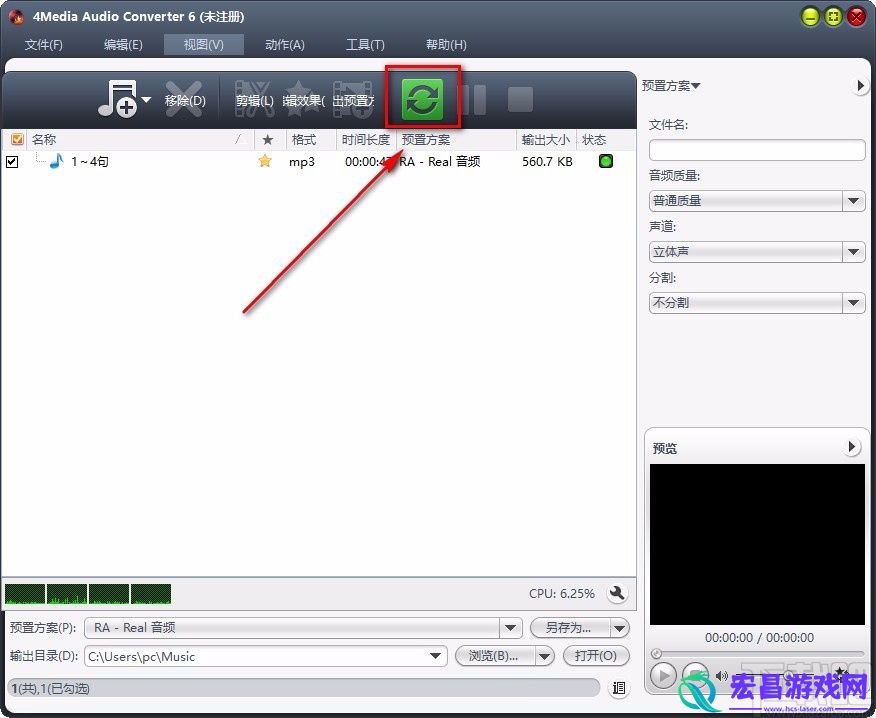Click the speaker volume icon

[x=721, y=676]
